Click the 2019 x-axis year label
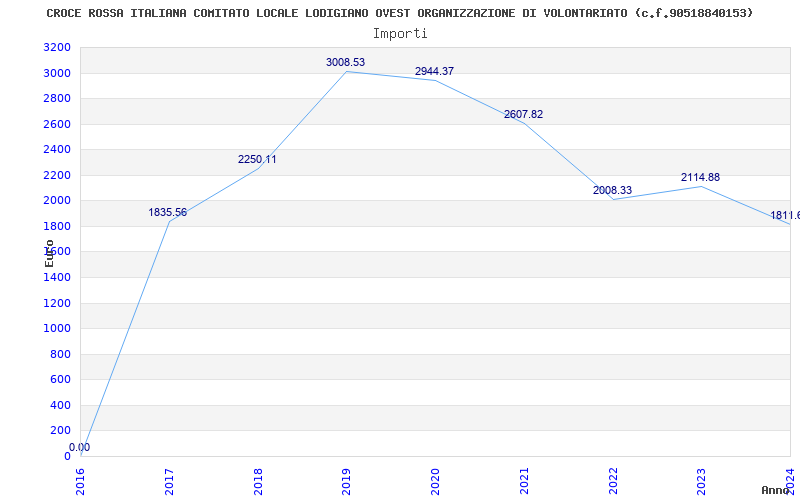Viewport: 800px width, 500px height. tap(346, 481)
